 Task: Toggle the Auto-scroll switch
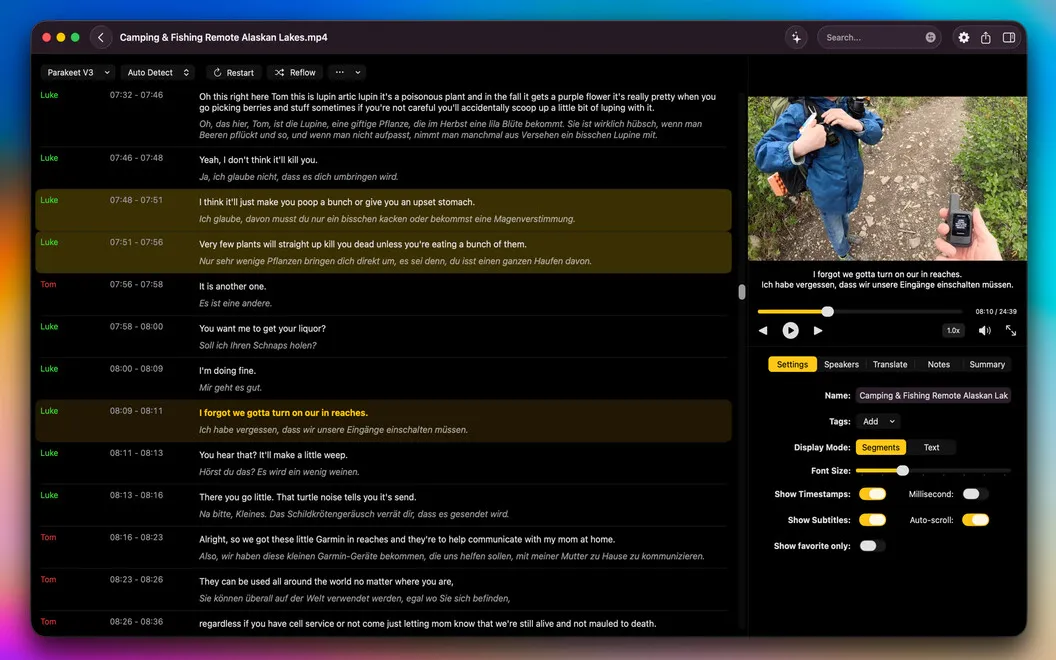click(975, 520)
